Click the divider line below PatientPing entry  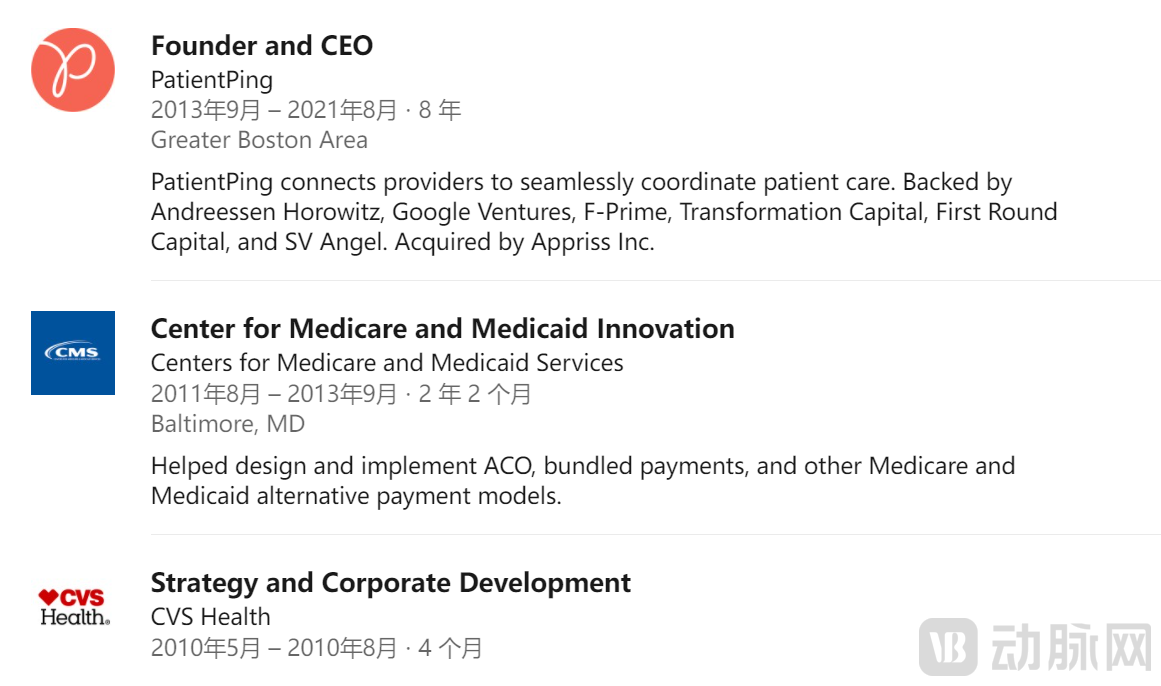click(x=655, y=281)
